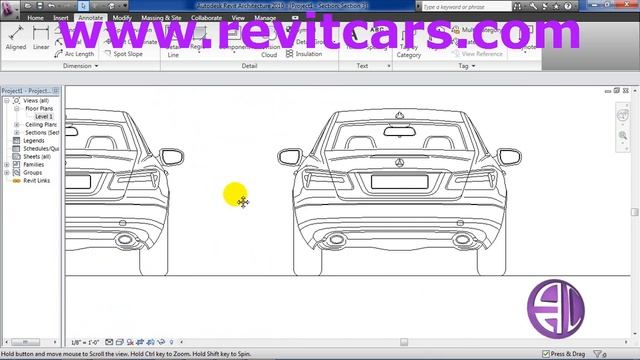Click the highlighted Modify cursor icon

[84, 6]
